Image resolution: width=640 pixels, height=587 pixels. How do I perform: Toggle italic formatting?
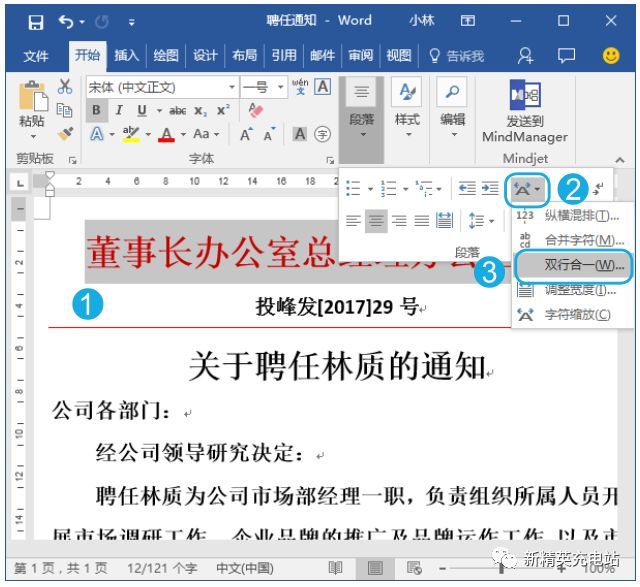(119, 110)
